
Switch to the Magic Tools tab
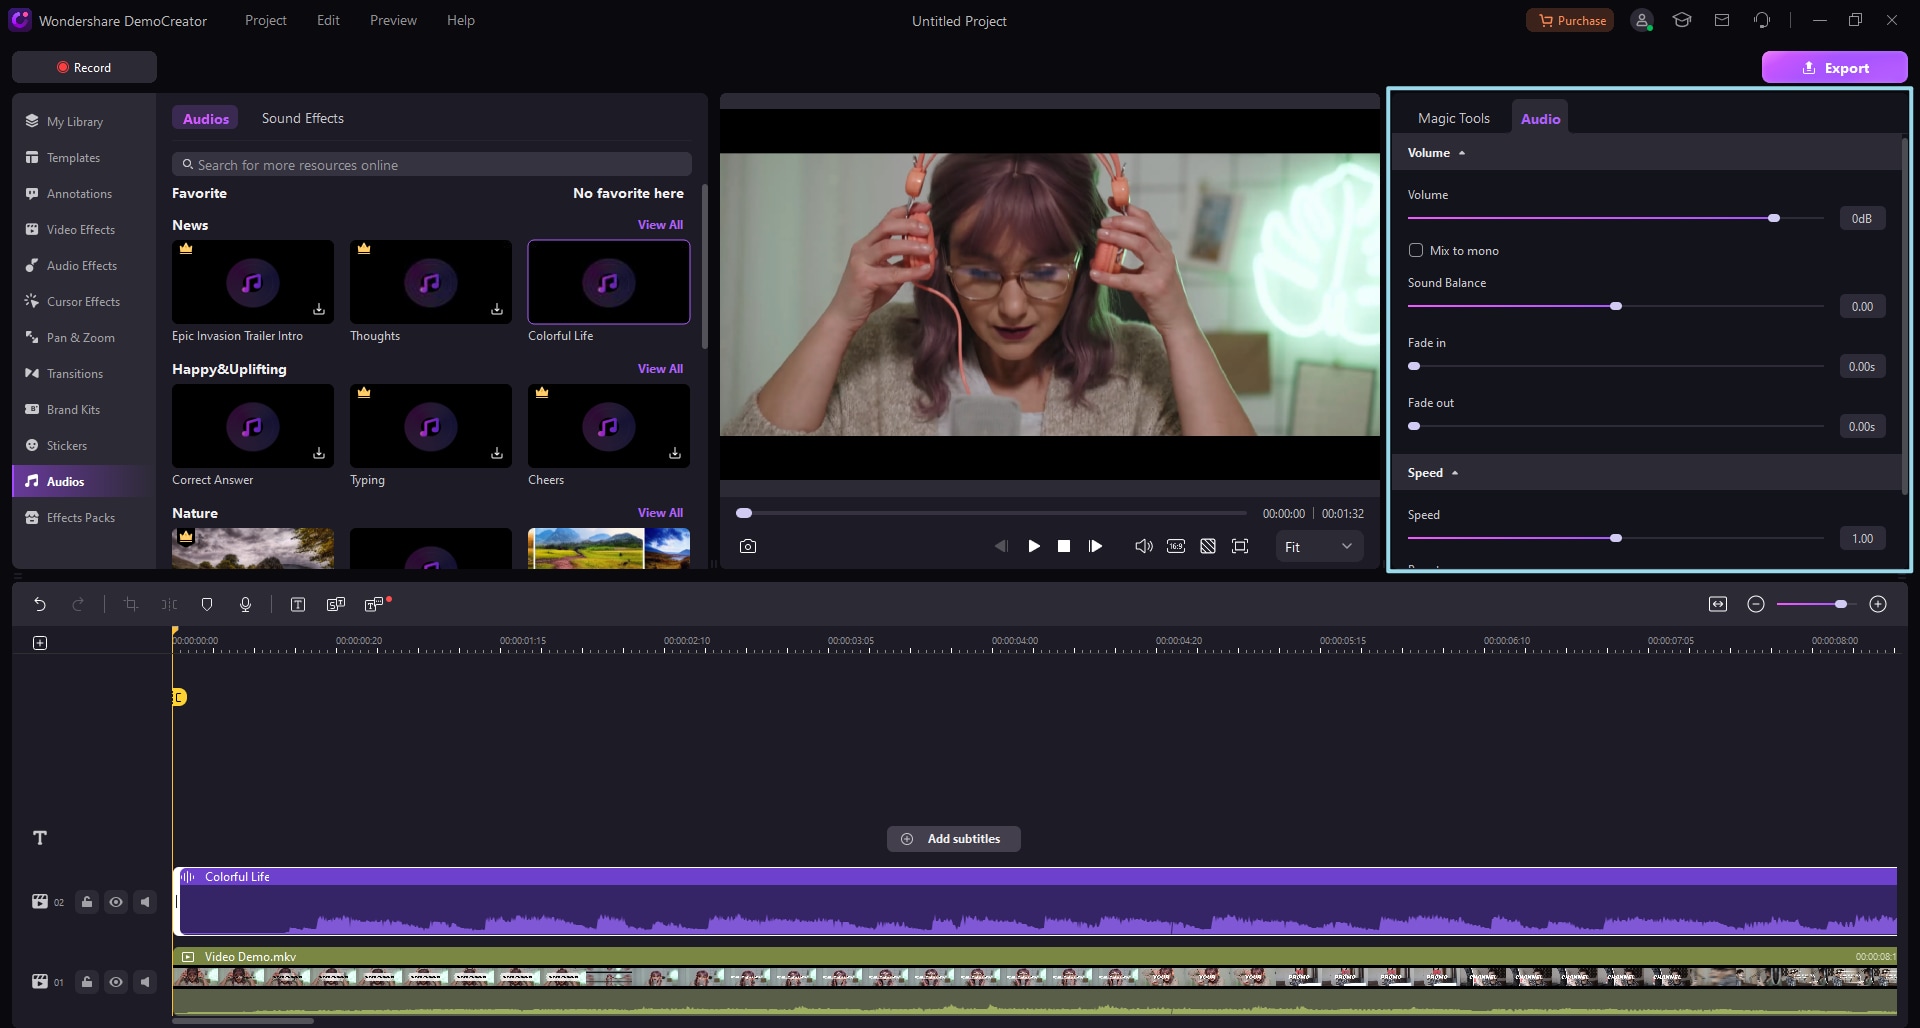point(1454,118)
